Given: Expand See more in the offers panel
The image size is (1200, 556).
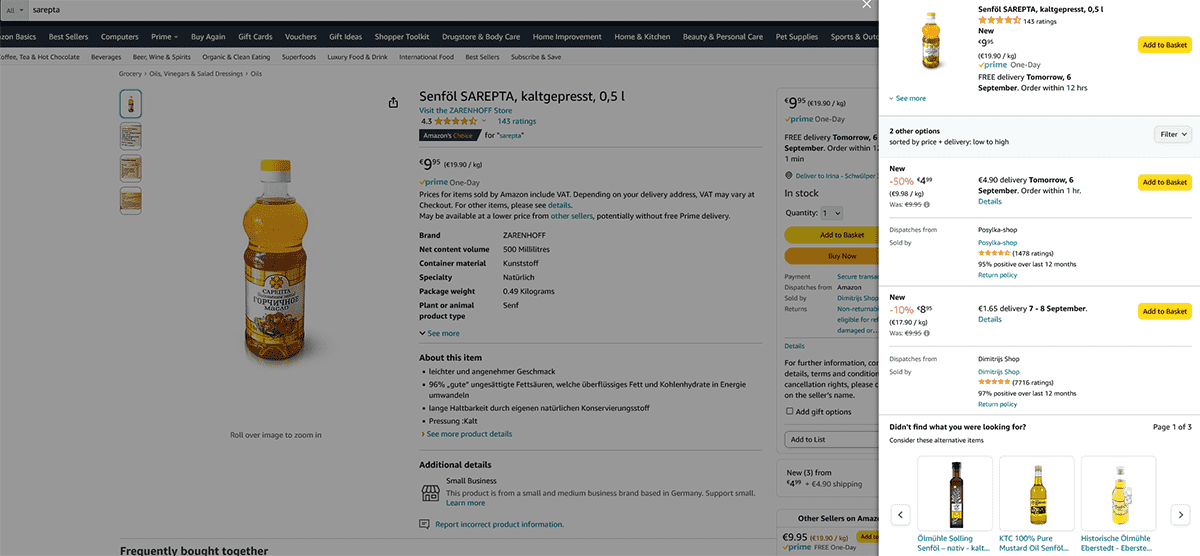Looking at the screenshot, I should click(908, 99).
